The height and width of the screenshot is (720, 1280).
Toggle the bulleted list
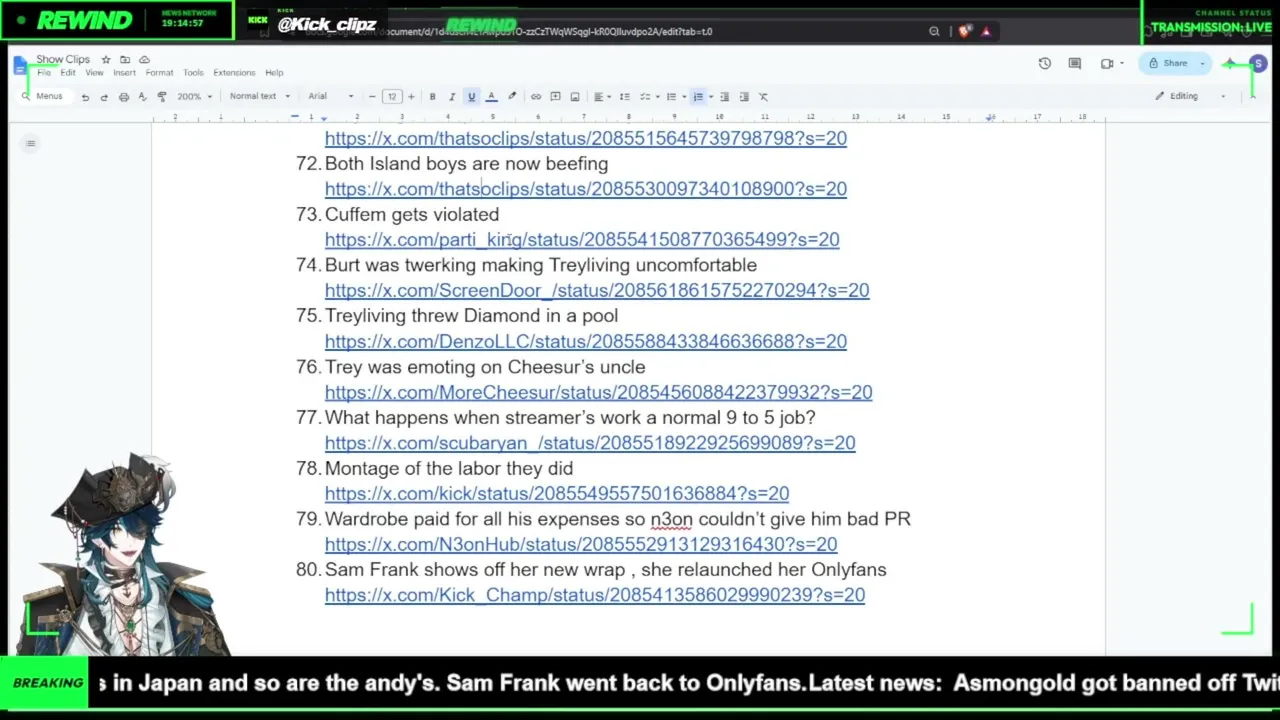pyautogui.click(x=671, y=97)
